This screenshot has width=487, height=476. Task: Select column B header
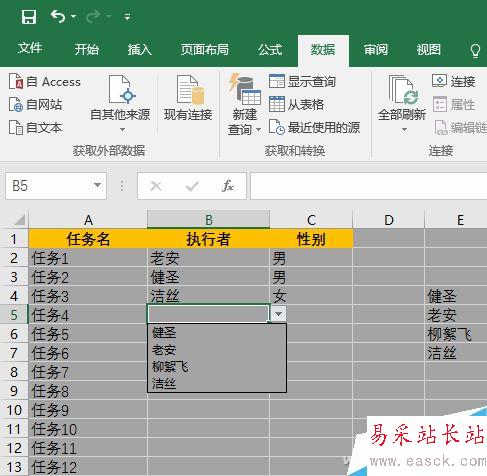pyautogui.click(x=208, y=220)
